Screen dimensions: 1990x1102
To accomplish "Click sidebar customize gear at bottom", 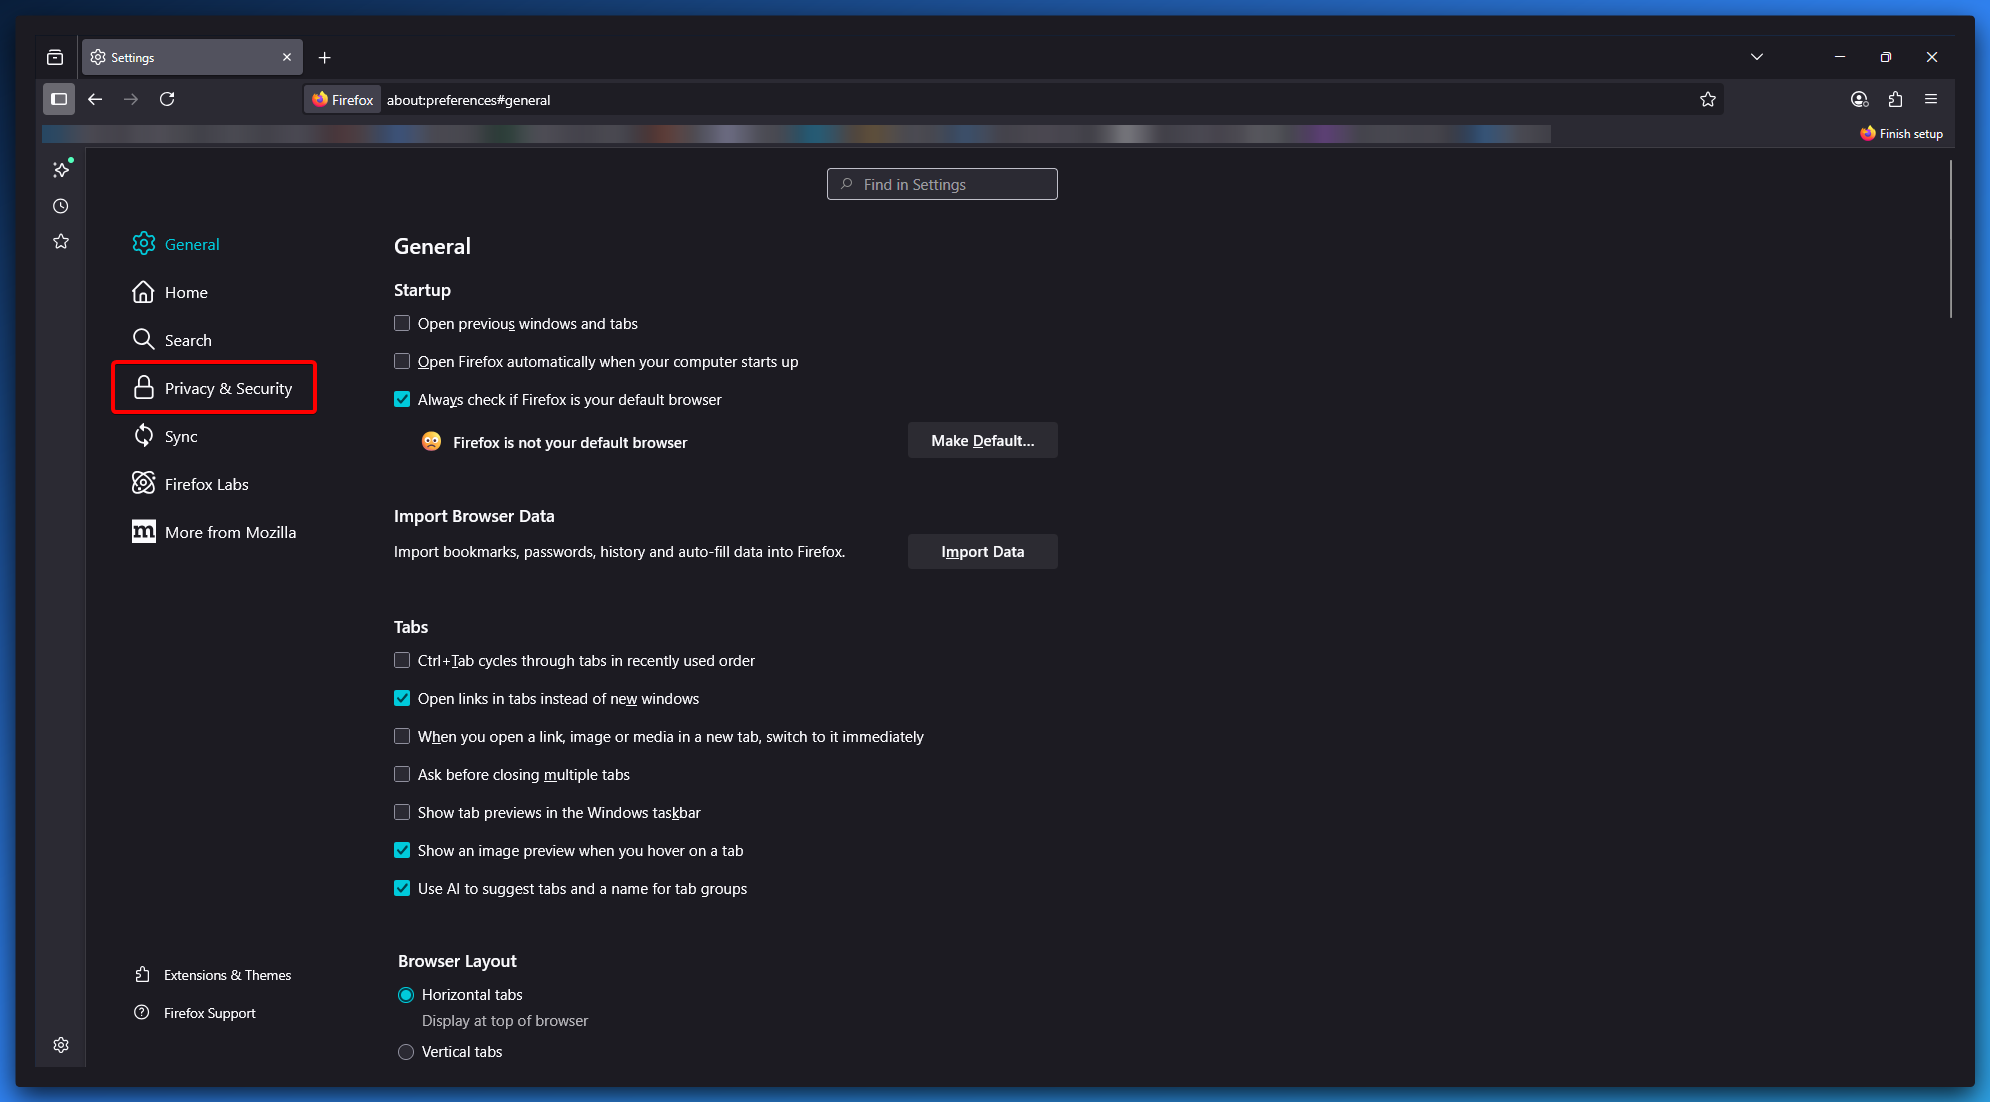I will [x=61, y=1045].
